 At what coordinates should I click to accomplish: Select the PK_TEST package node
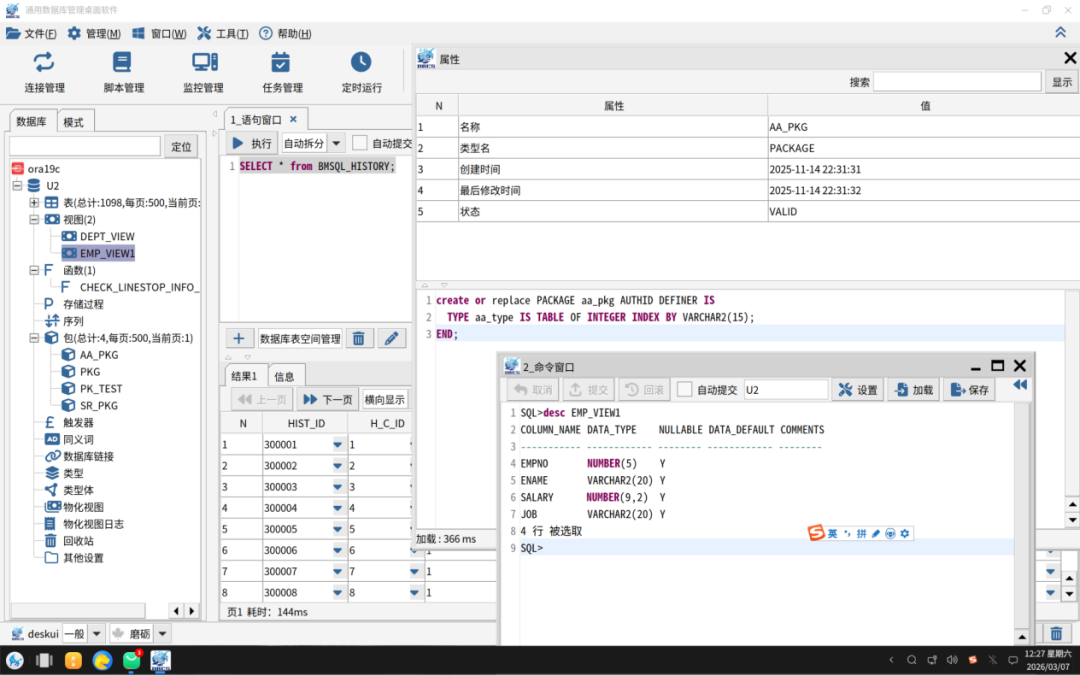(x=101, y=389)
